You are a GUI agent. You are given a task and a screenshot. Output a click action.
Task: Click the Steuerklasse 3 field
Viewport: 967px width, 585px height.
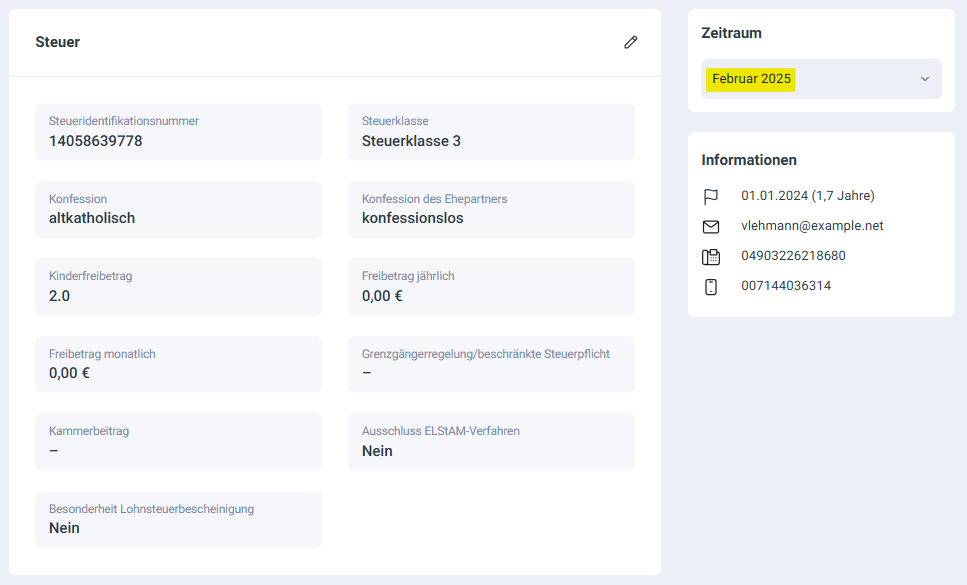(x=491, y=132)
